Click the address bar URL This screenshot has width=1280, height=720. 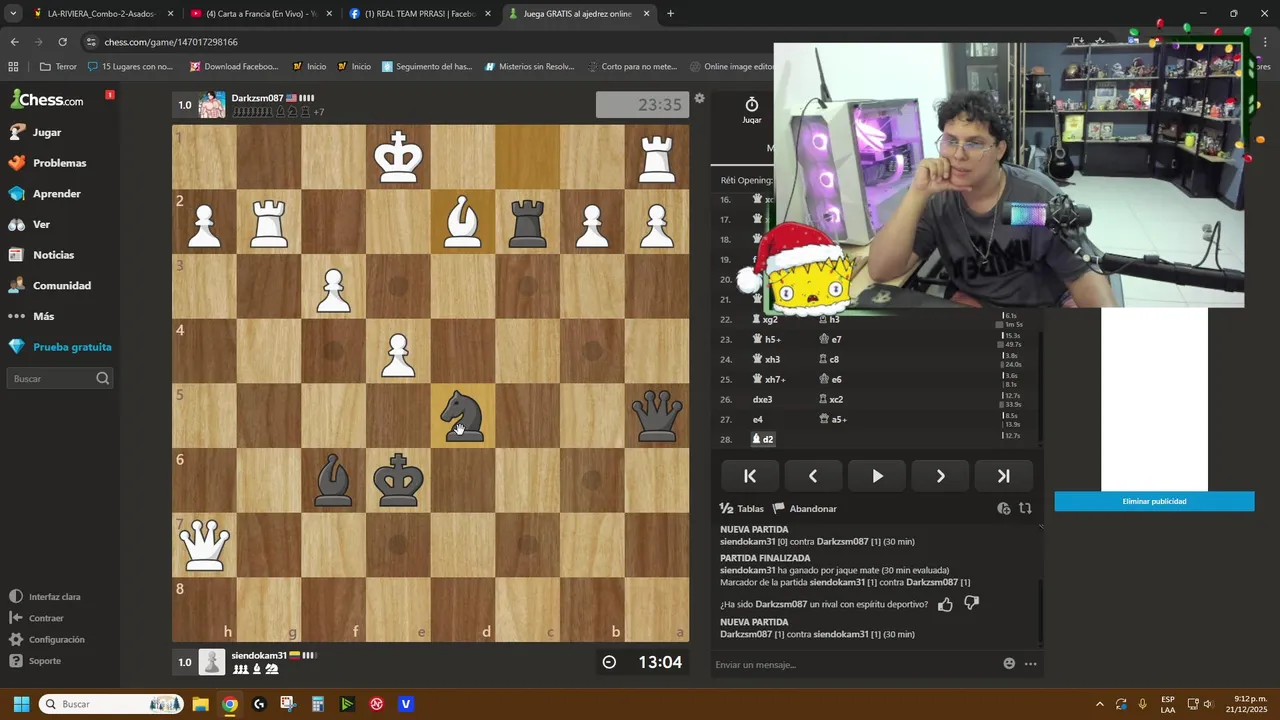[171, 42]
